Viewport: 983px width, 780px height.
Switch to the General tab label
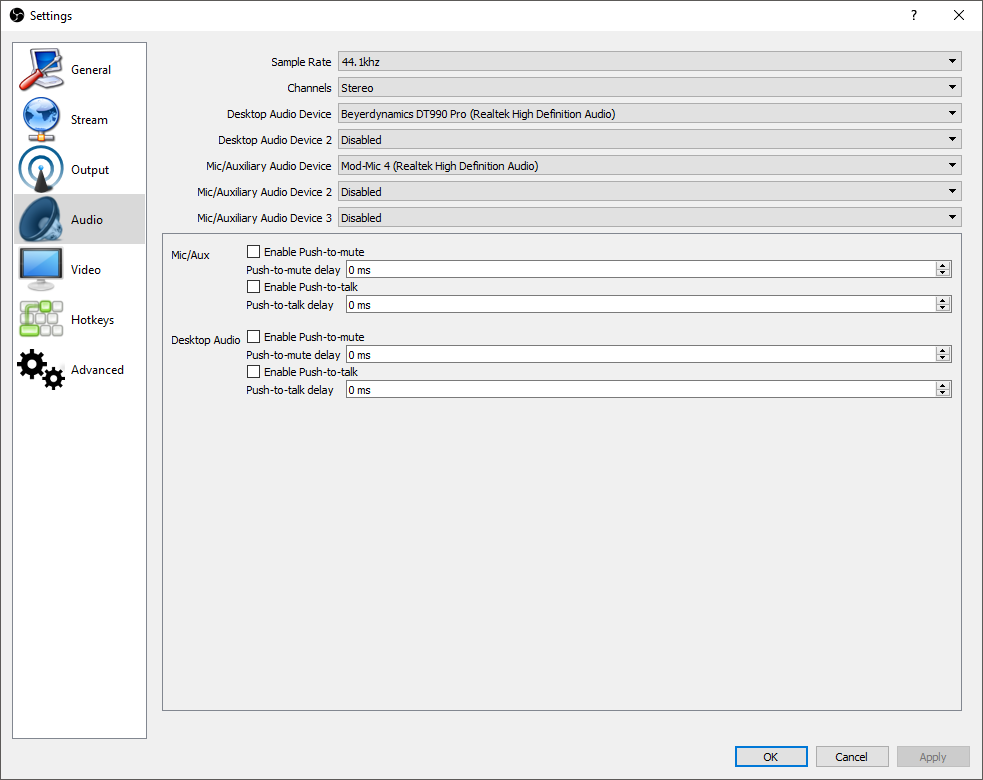point(91,70)
